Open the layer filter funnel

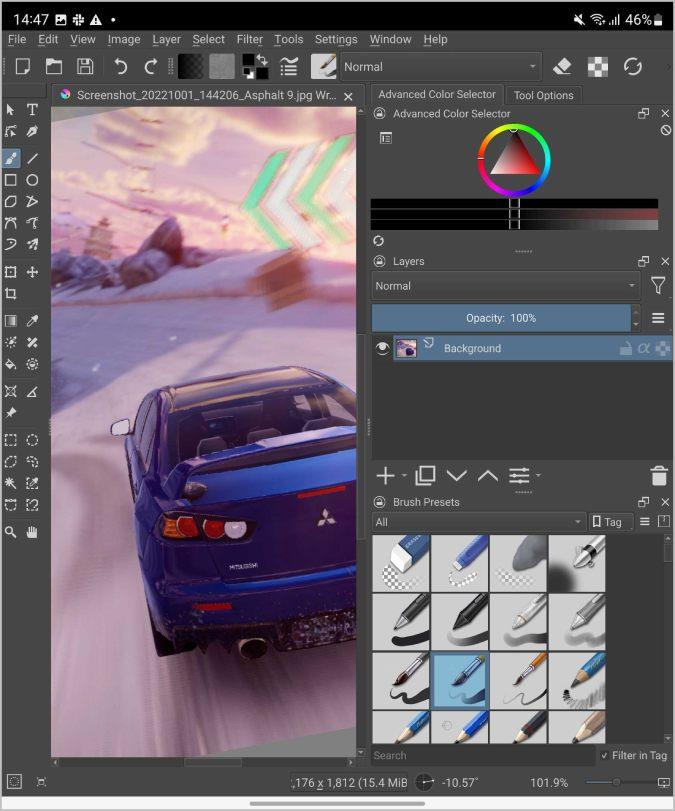click(657, 286)
